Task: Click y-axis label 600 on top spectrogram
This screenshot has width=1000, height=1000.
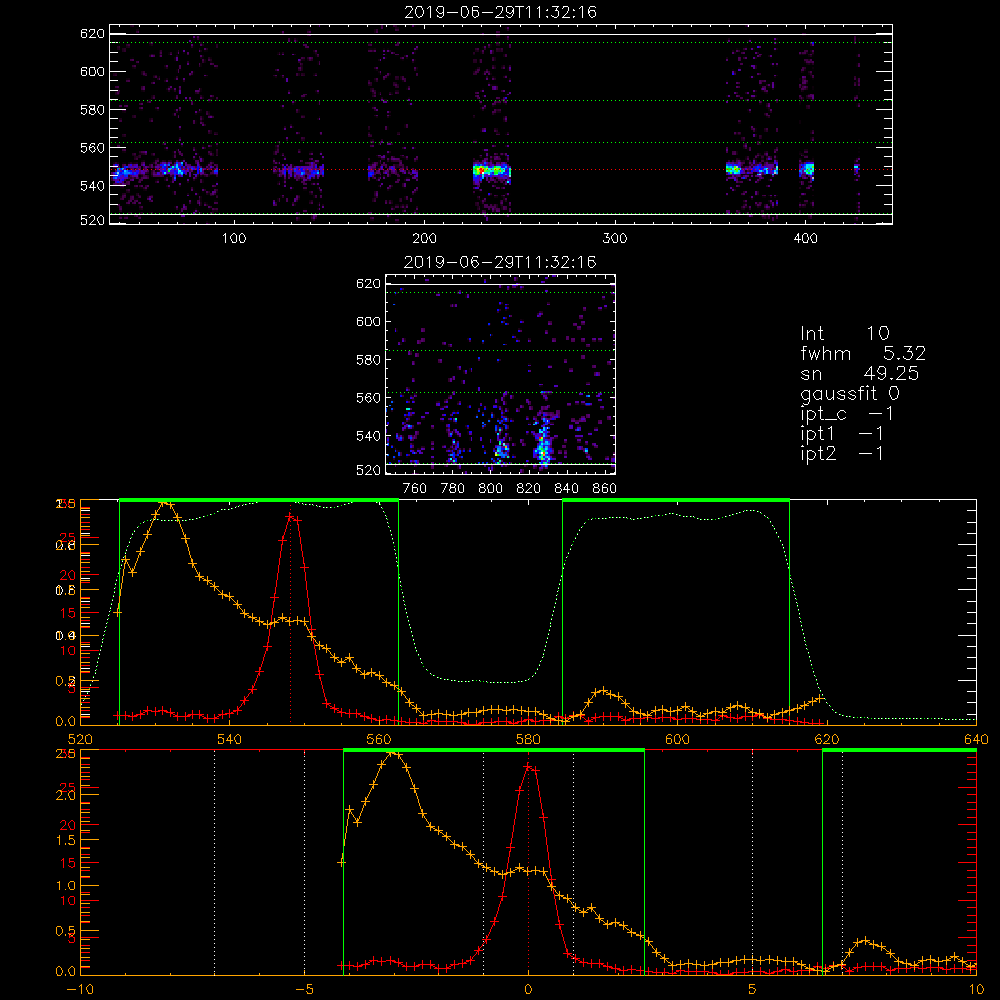Action: [92, 71]
